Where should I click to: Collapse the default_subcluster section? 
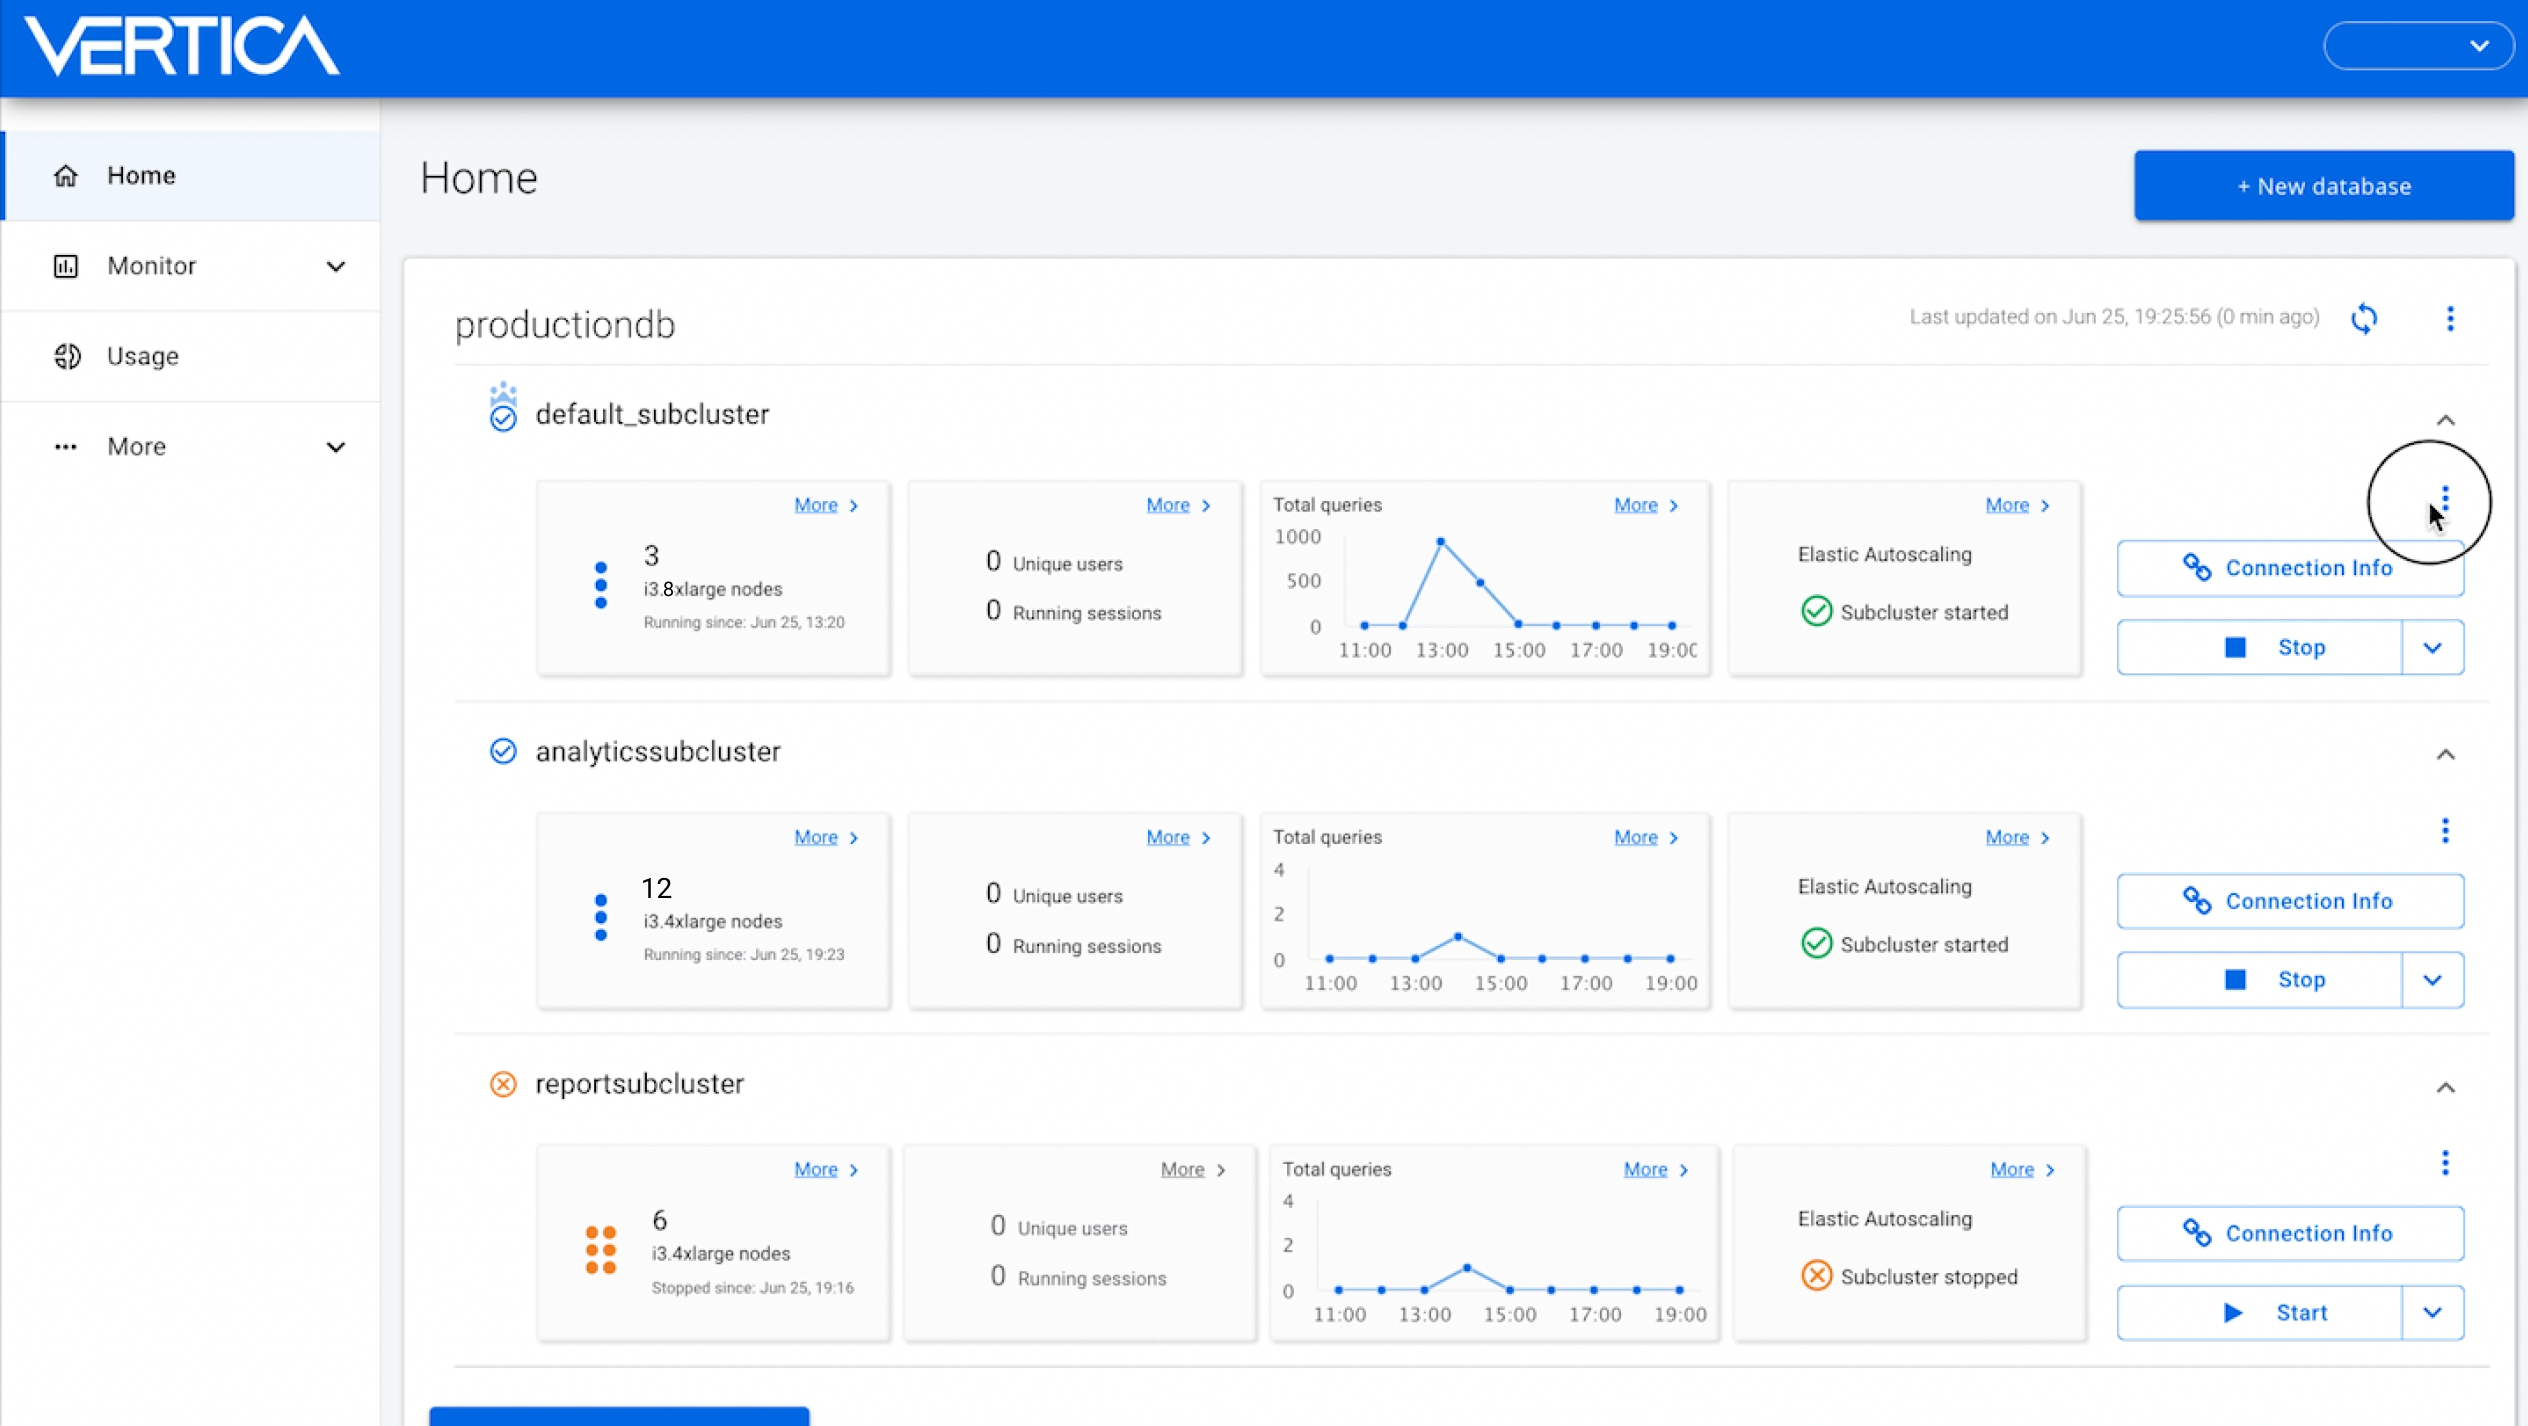click(2445, 421)
